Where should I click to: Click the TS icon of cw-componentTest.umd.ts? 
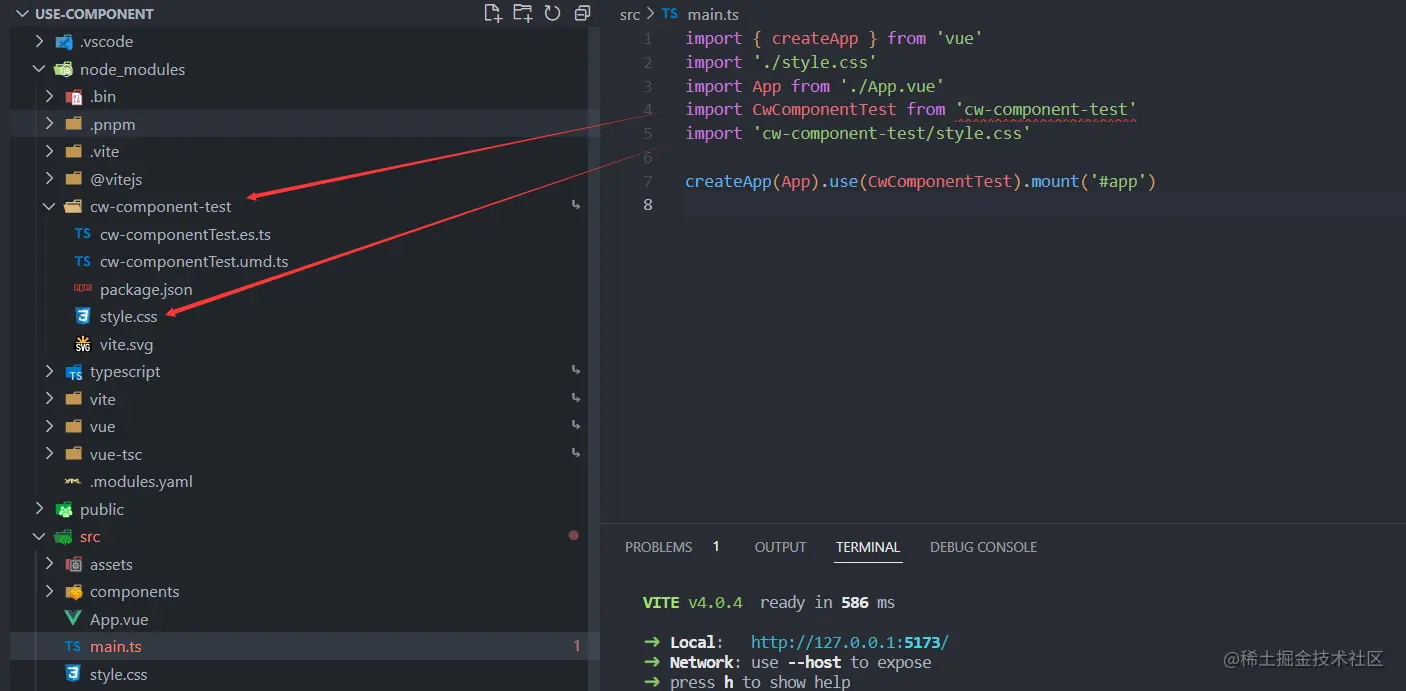tap(83, 262)
